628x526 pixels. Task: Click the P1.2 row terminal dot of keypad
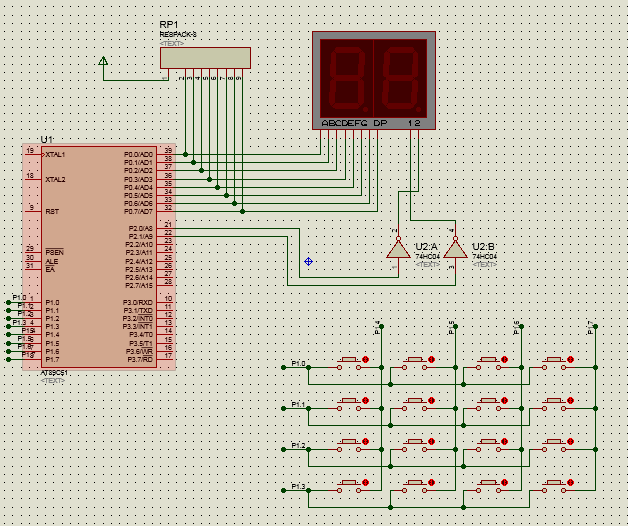click(x=284, y=449)
